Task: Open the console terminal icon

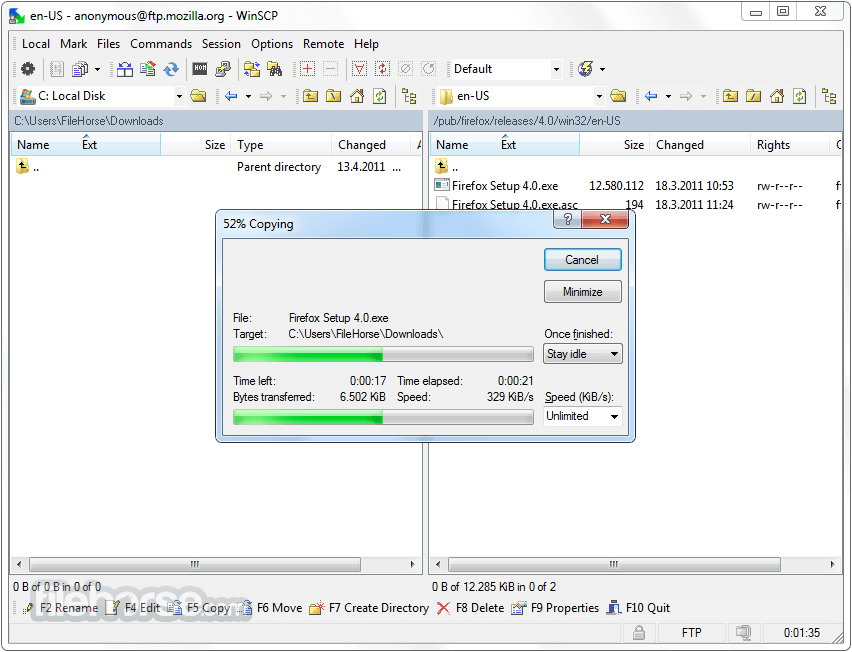Action: [200, 68]
